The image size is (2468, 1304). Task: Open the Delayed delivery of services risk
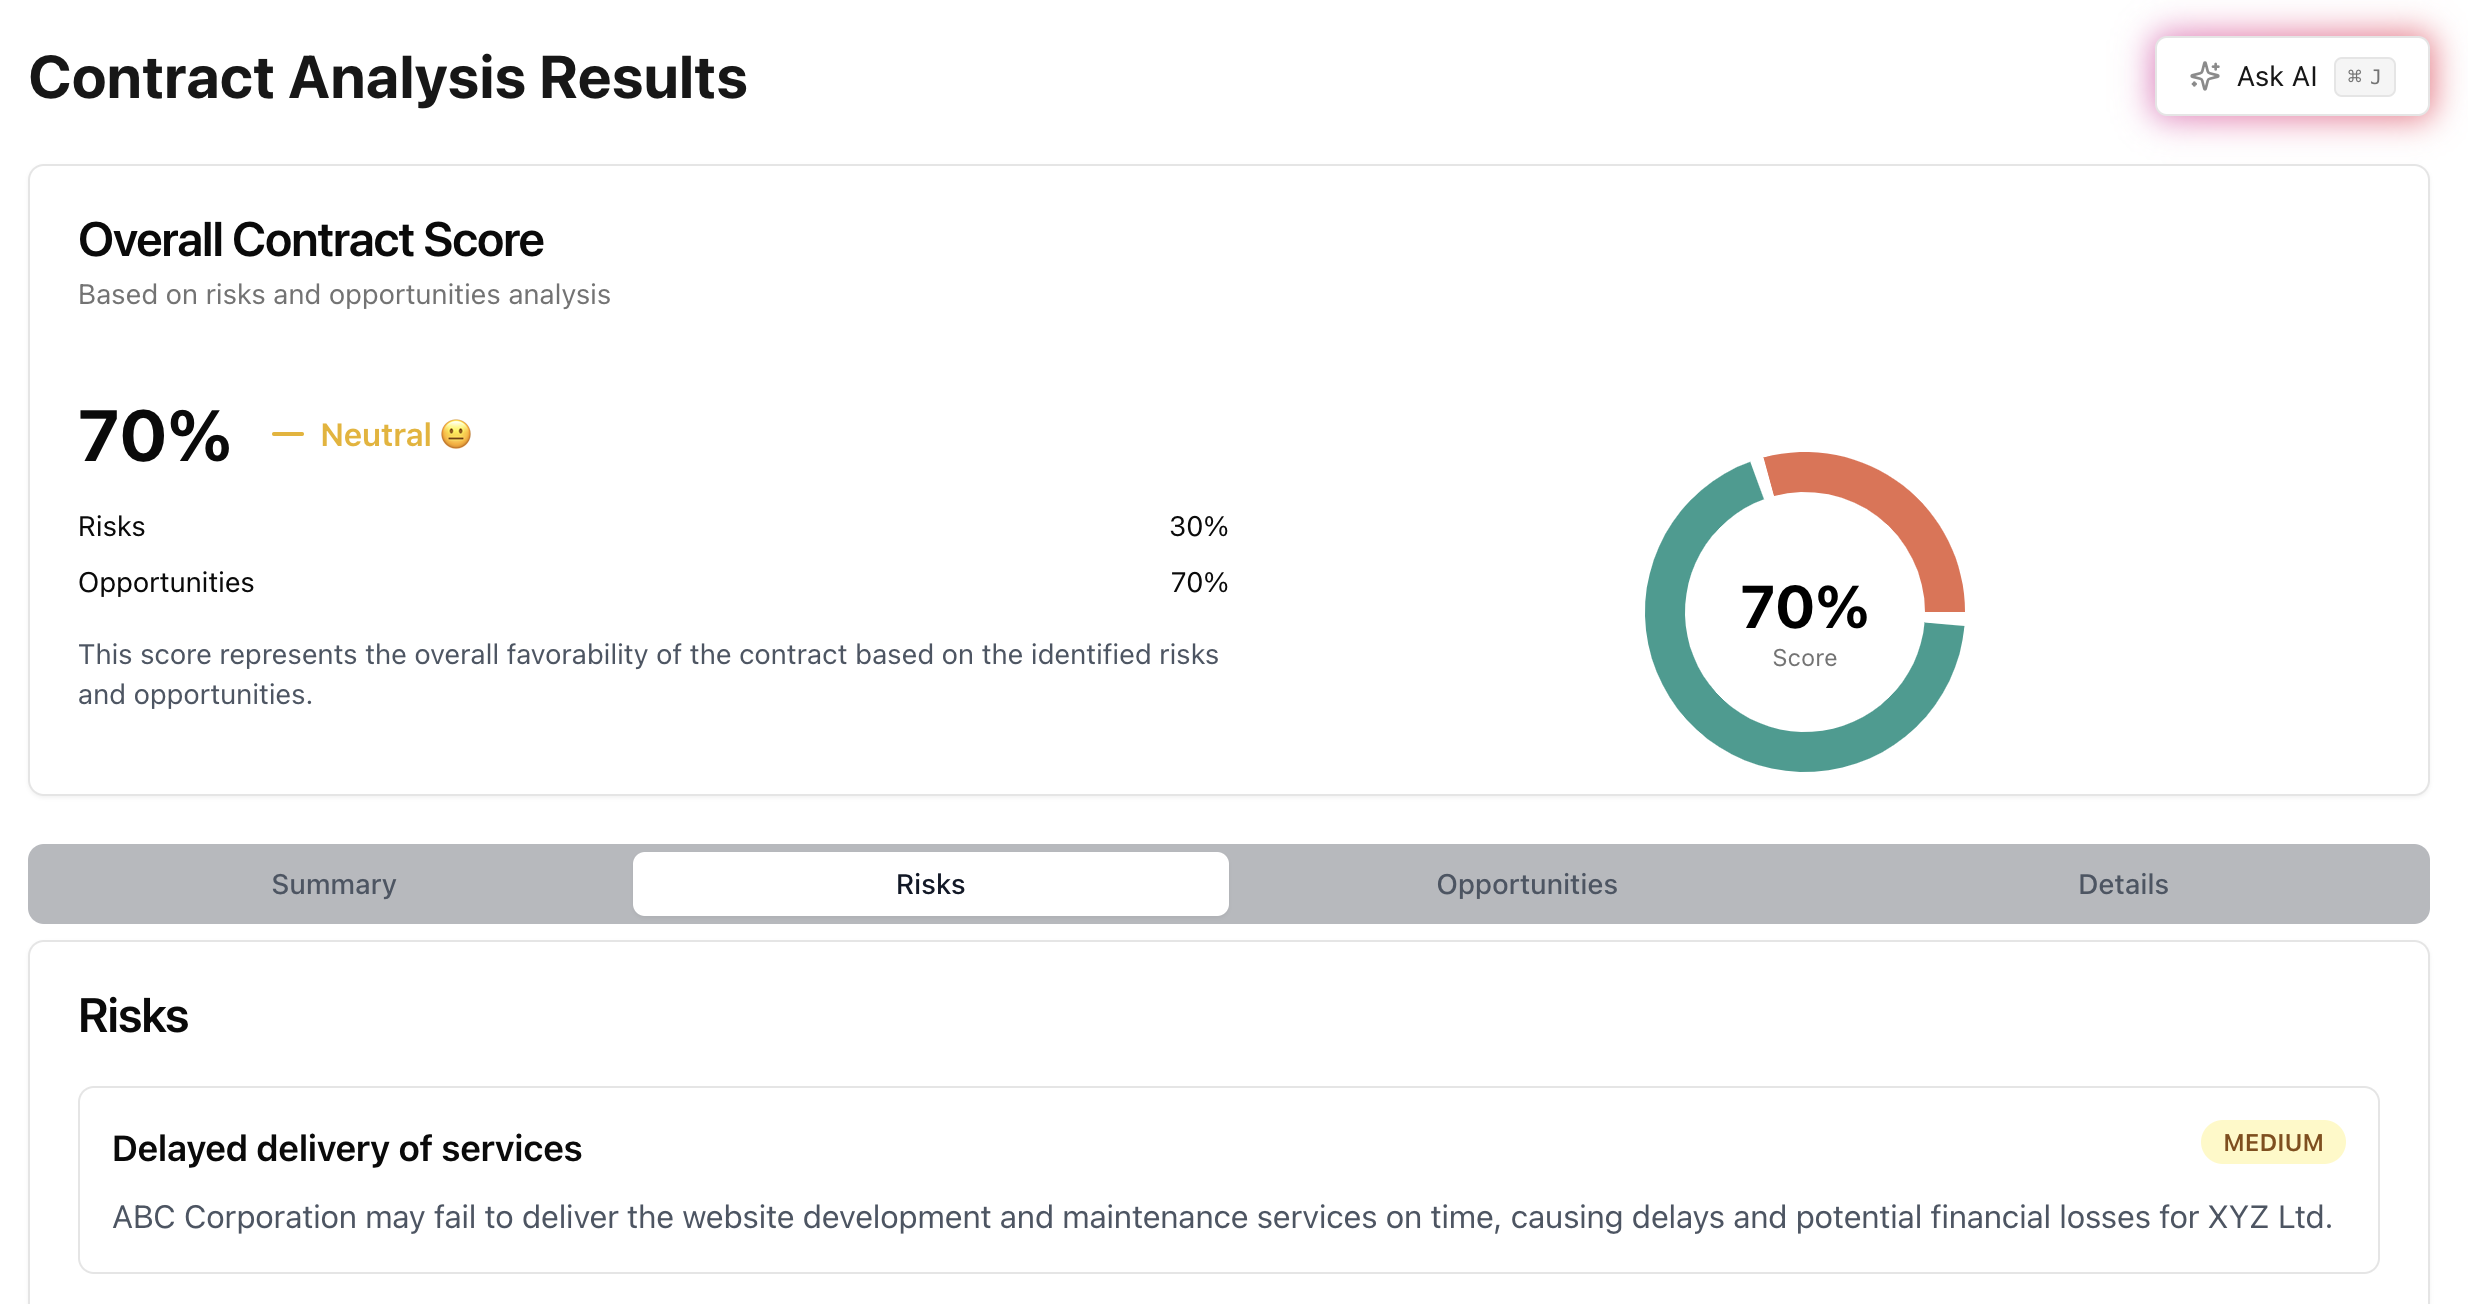[x=347, y=1148]
